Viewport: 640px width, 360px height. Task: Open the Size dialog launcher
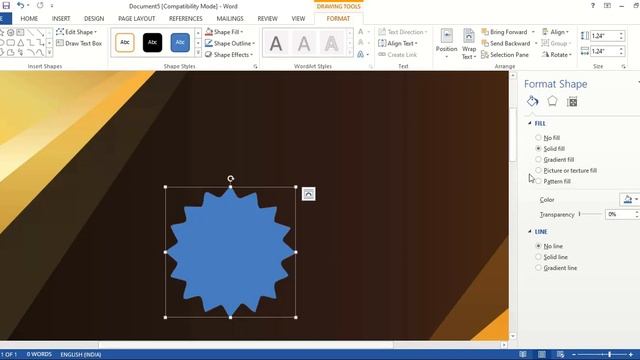point(624,67)
